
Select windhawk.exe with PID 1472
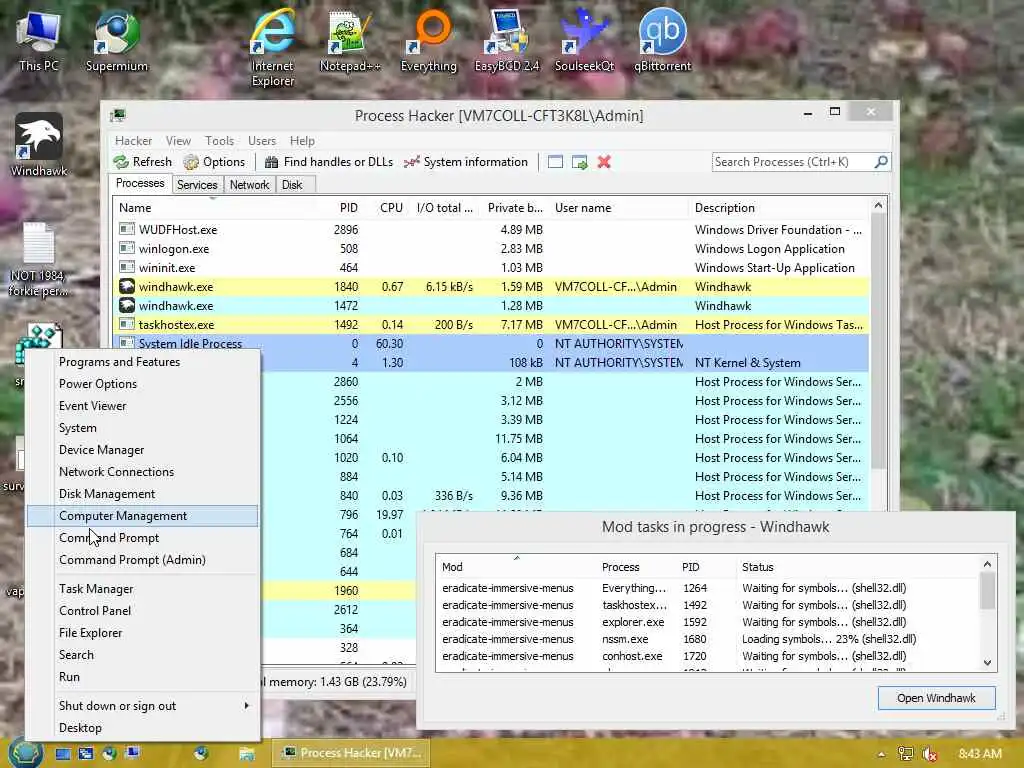(492, 306)
